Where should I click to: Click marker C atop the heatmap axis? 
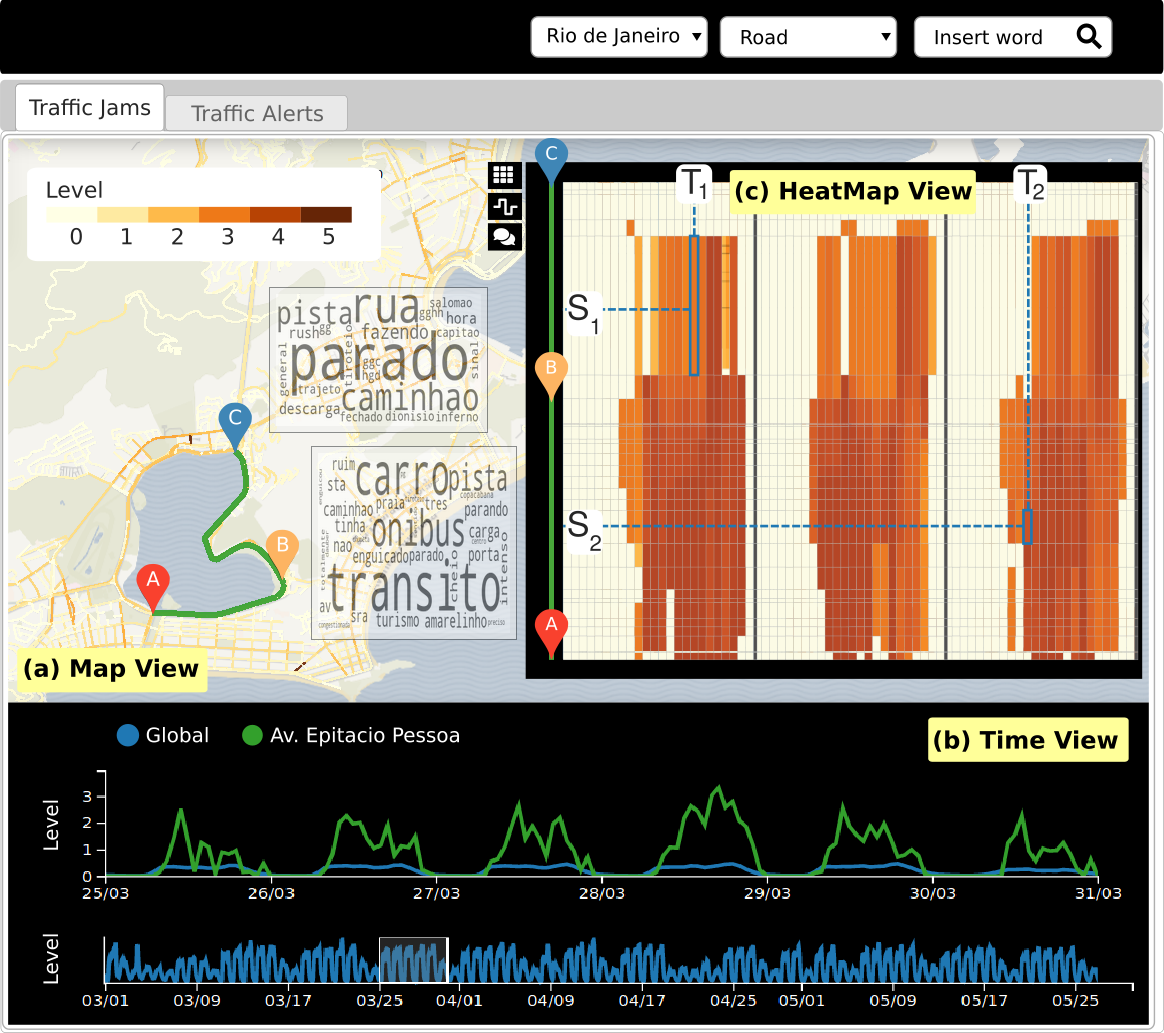click(x=551, y=158)
